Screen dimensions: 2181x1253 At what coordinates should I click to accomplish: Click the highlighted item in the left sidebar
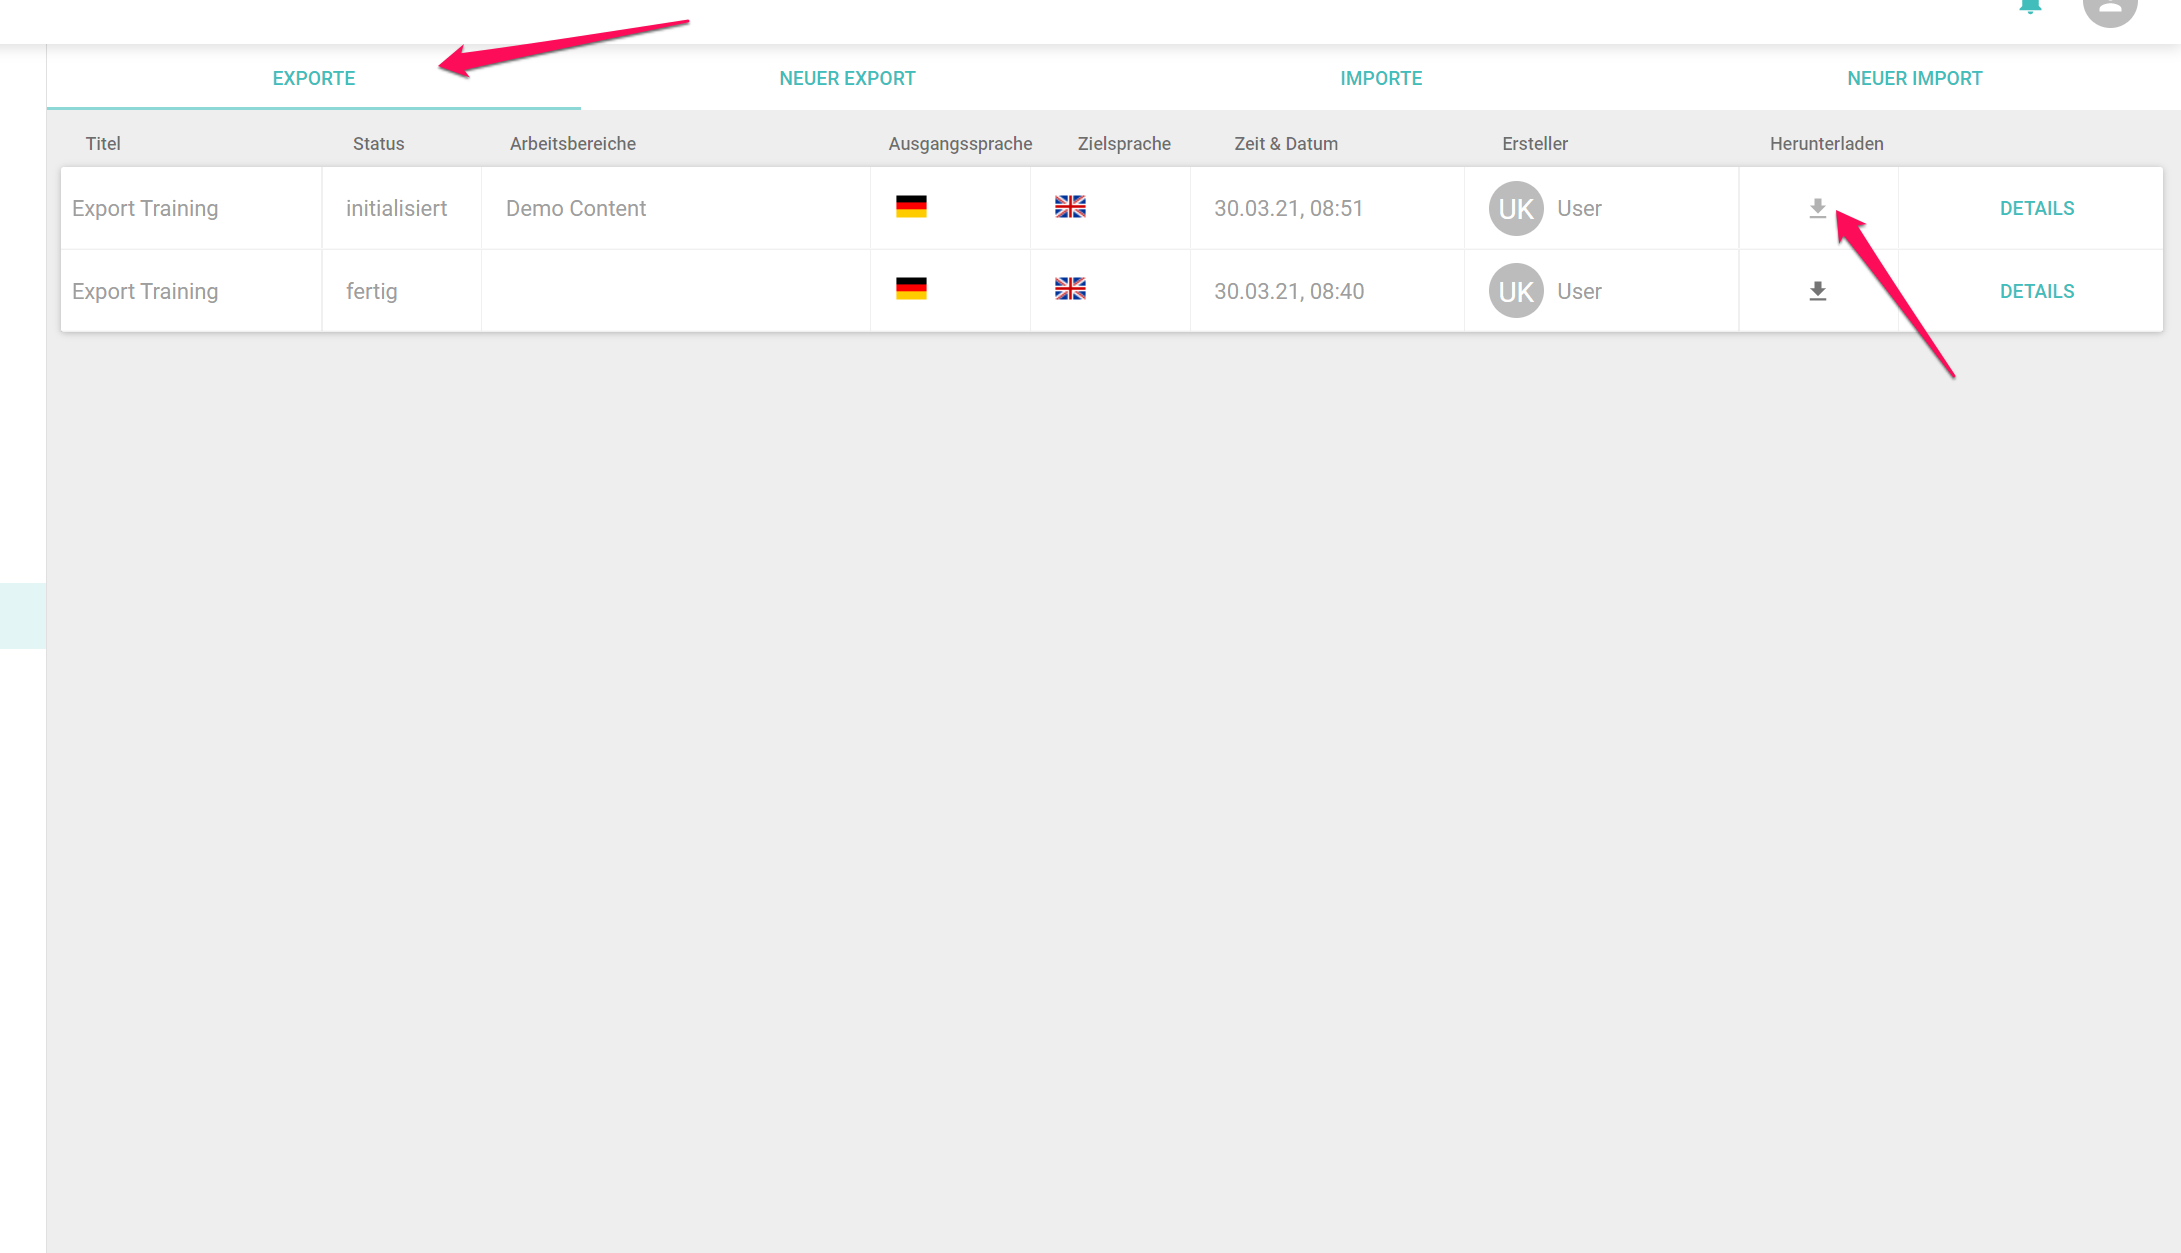point(23,616)
